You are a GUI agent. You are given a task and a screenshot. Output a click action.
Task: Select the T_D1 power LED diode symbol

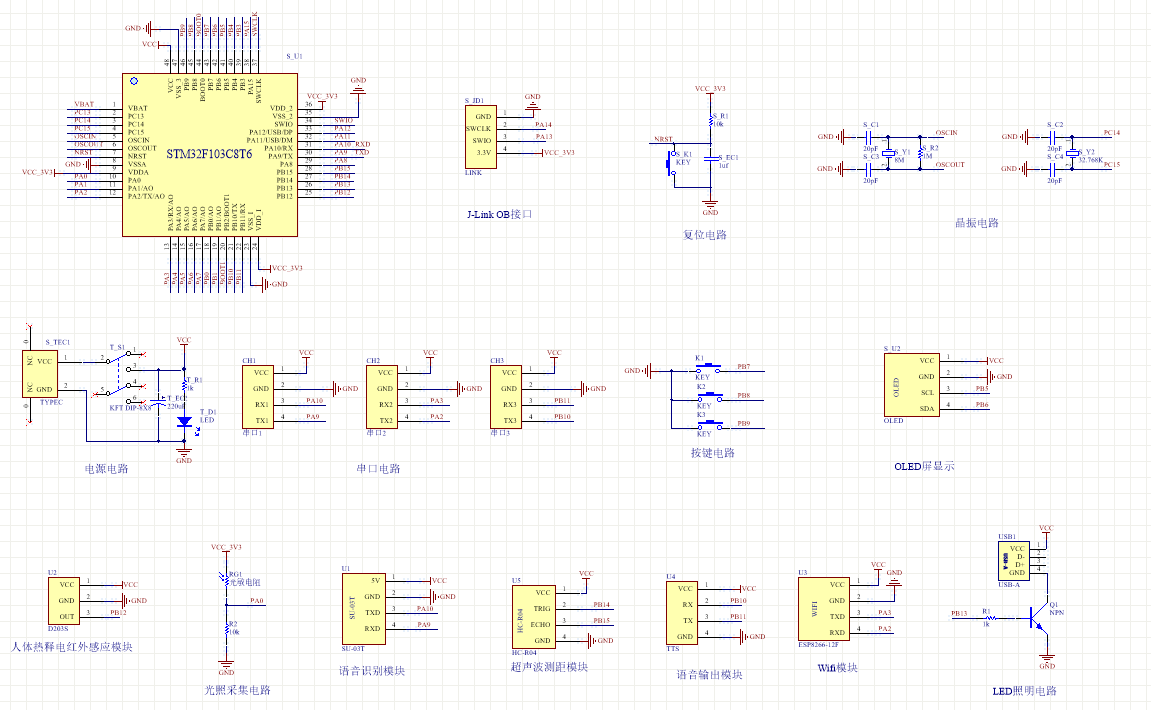click(x=184, y=421)
